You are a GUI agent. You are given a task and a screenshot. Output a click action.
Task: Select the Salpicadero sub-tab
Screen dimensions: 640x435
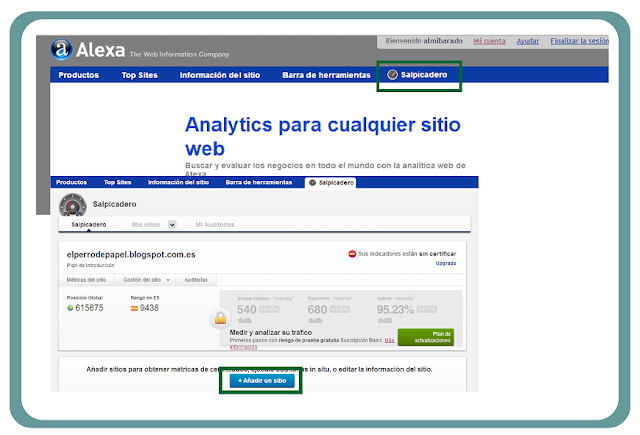tap(89, 224)
